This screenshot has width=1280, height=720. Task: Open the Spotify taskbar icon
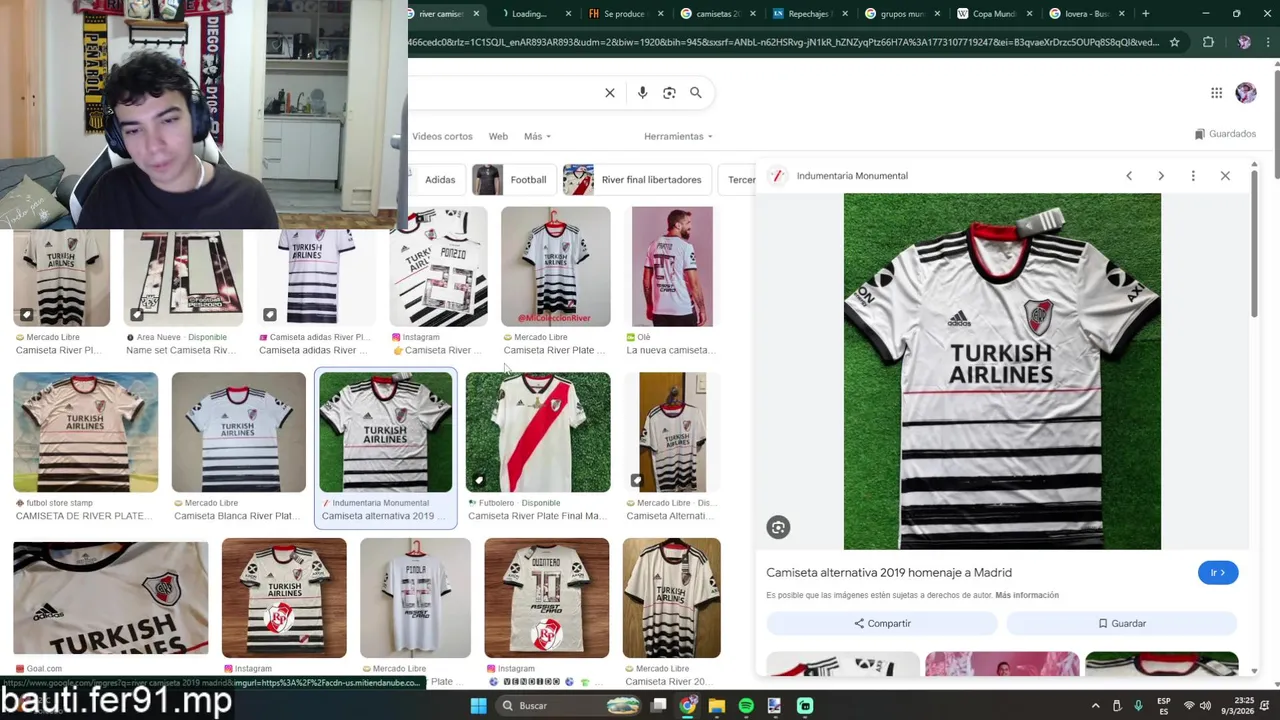coord(746,706)
